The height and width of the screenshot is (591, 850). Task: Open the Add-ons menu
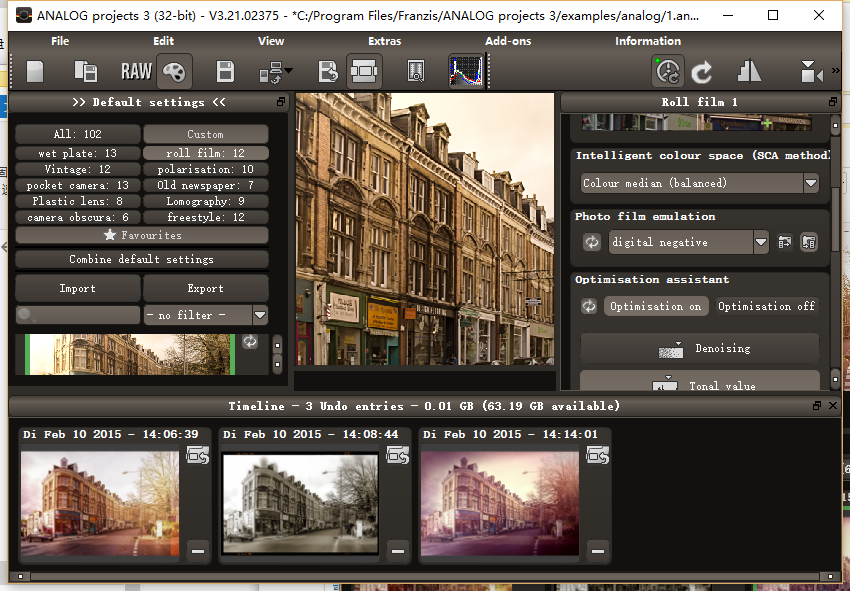coord(508,41)
